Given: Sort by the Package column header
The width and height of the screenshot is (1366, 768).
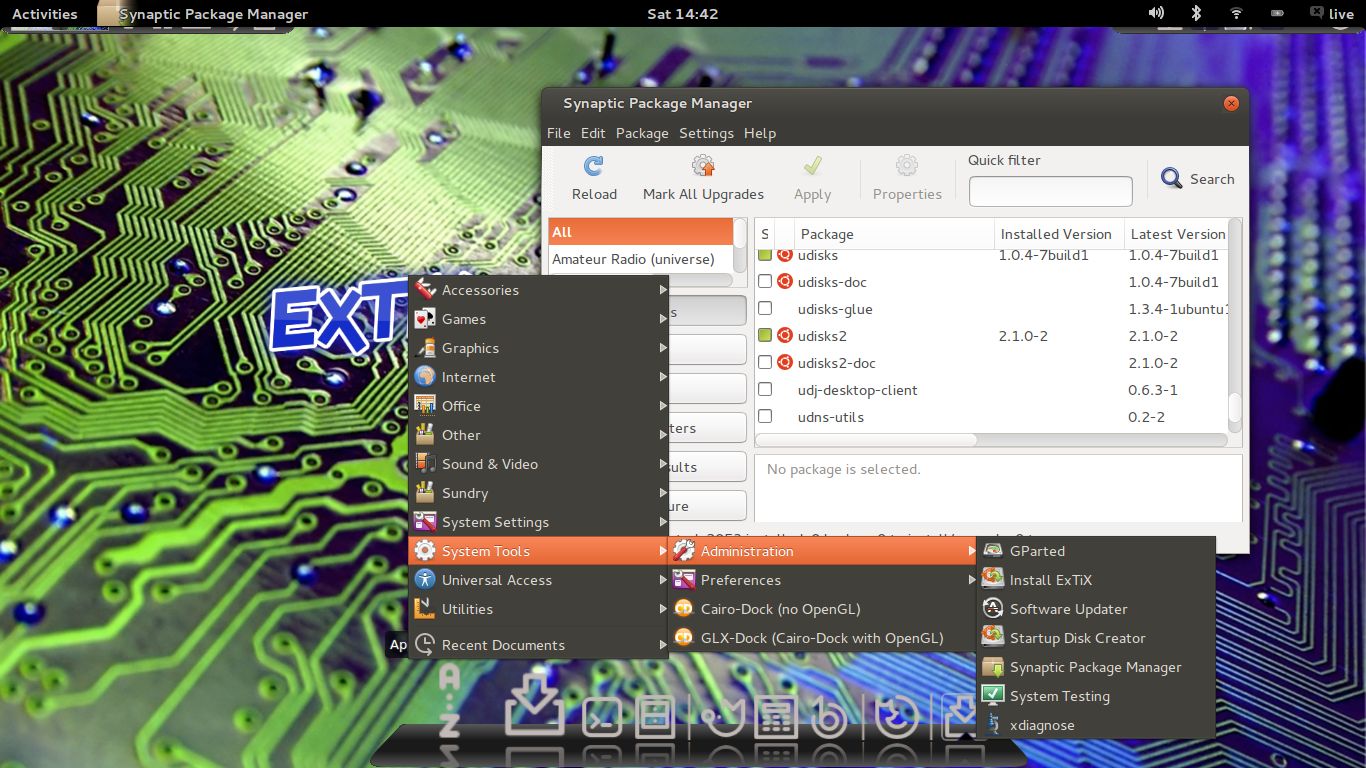Looking at the screenshot, I should click(x=894, y=234).
